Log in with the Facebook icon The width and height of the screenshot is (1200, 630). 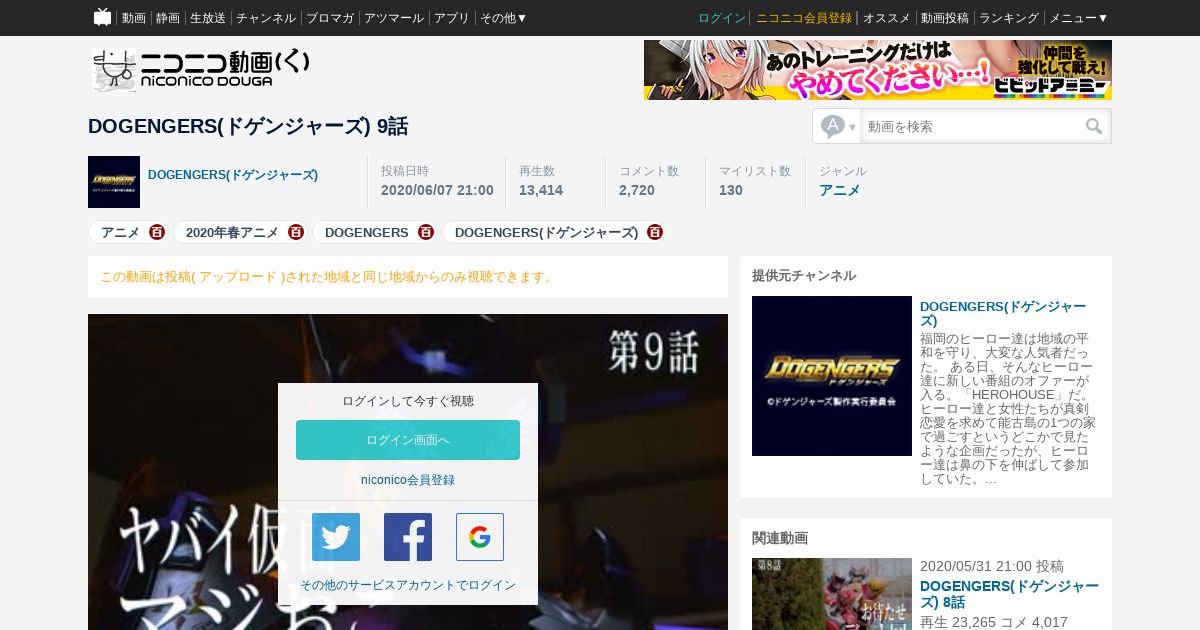[x=408, y=537]
